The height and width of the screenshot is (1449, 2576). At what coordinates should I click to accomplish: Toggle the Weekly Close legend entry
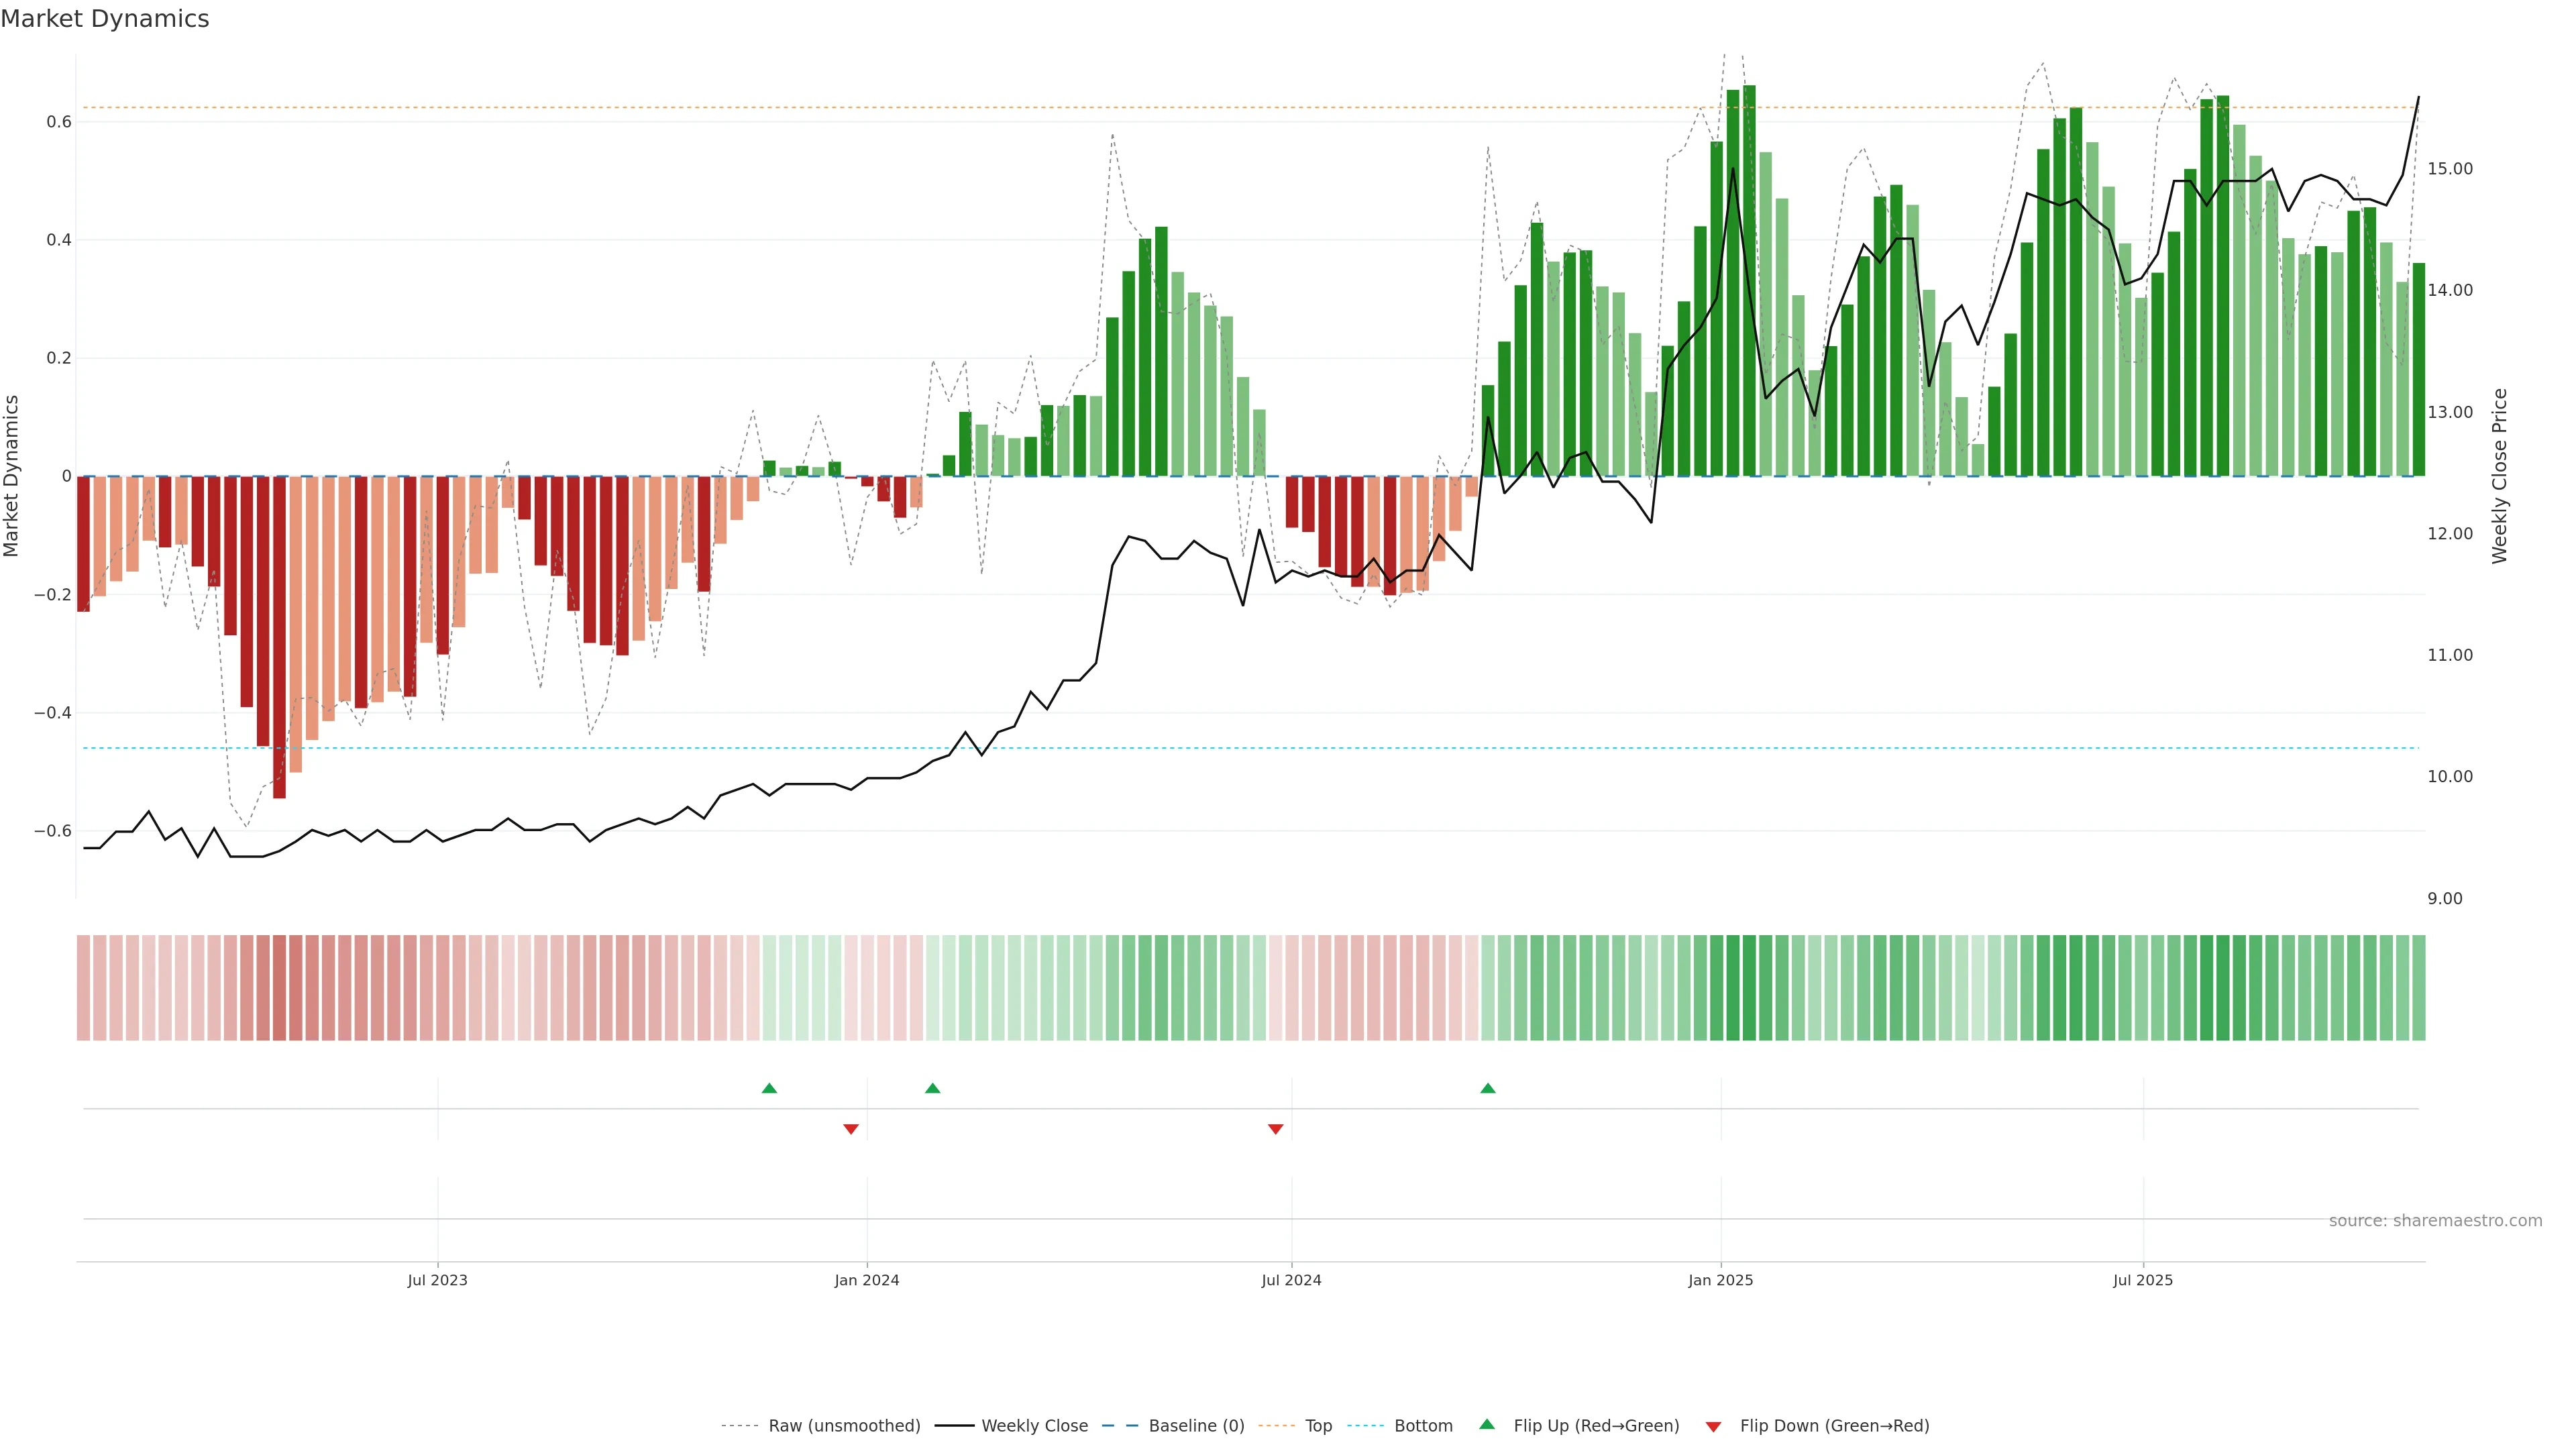[1034, 1426]
